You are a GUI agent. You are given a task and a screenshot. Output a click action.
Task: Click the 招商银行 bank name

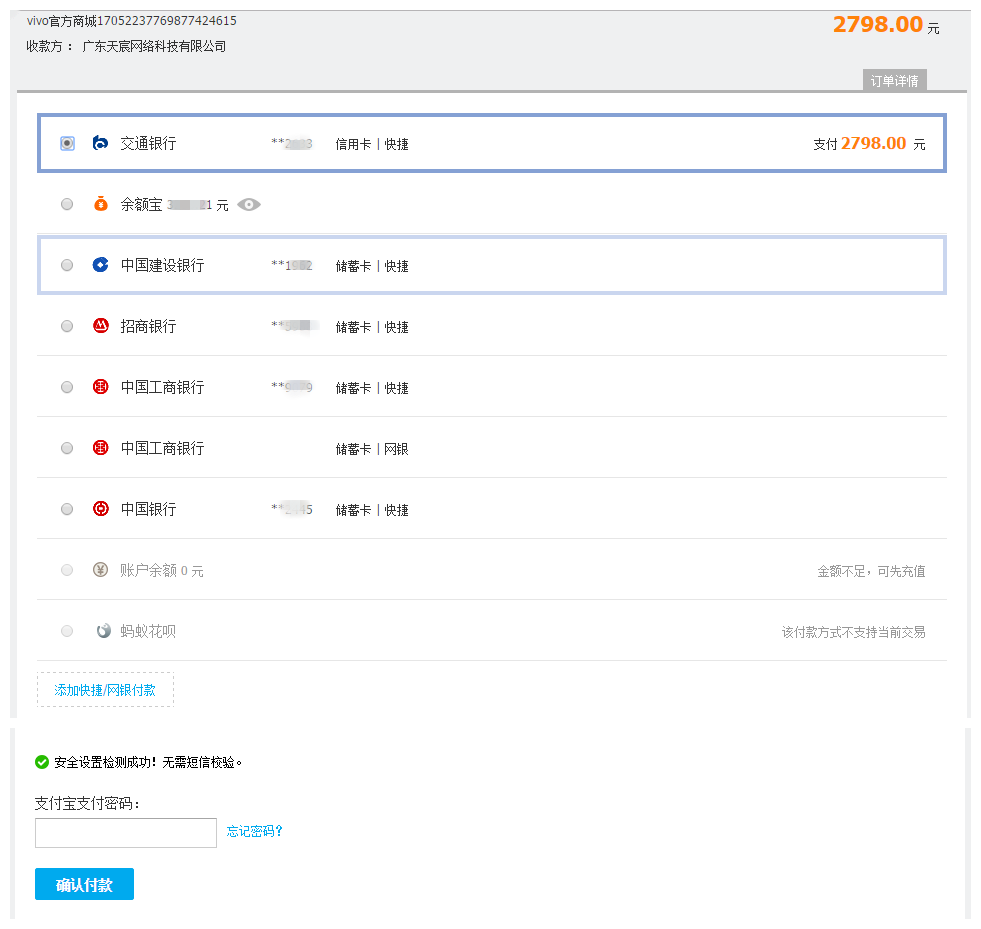[148, 326]
